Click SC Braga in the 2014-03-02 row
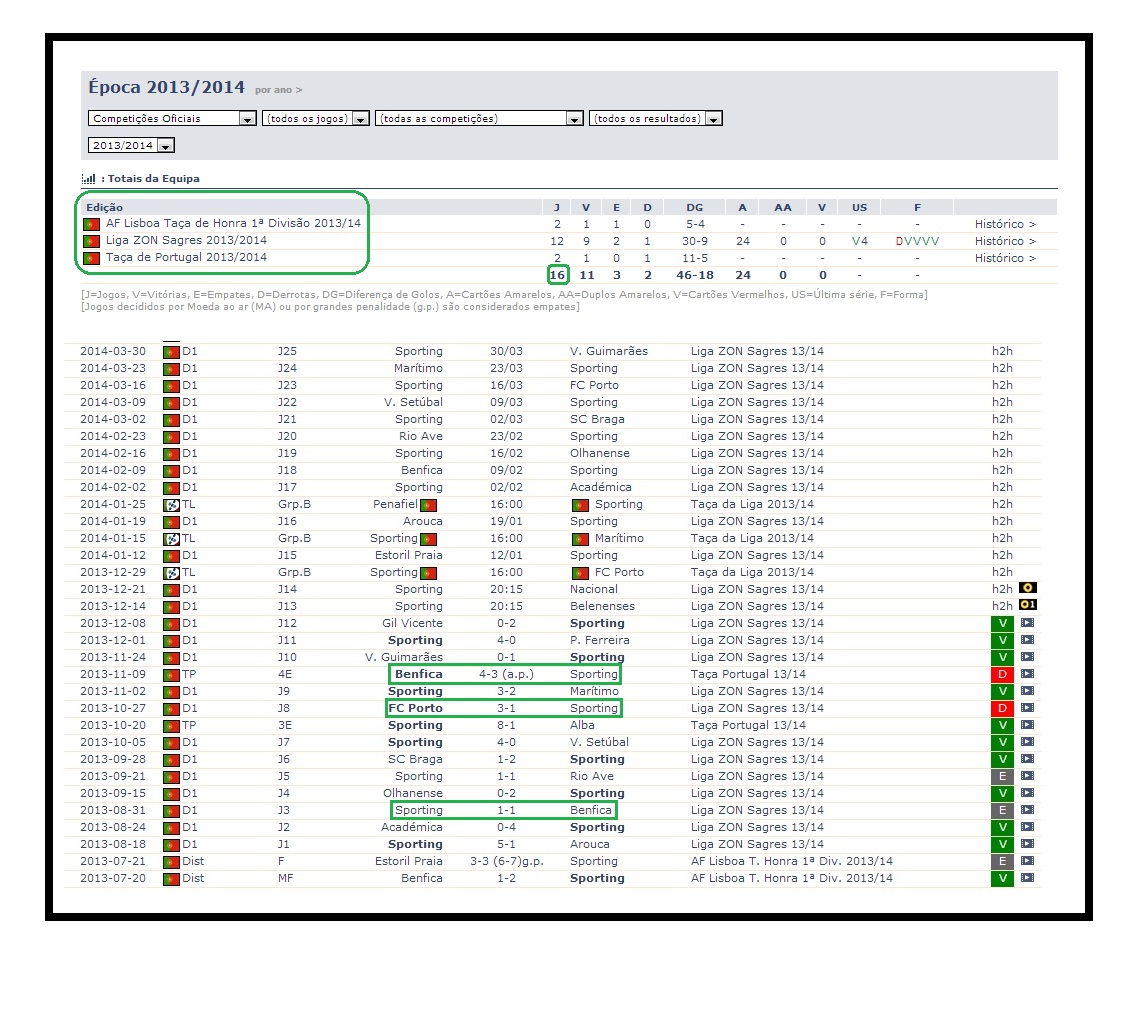1140x1028 pixels. (597, 419)
